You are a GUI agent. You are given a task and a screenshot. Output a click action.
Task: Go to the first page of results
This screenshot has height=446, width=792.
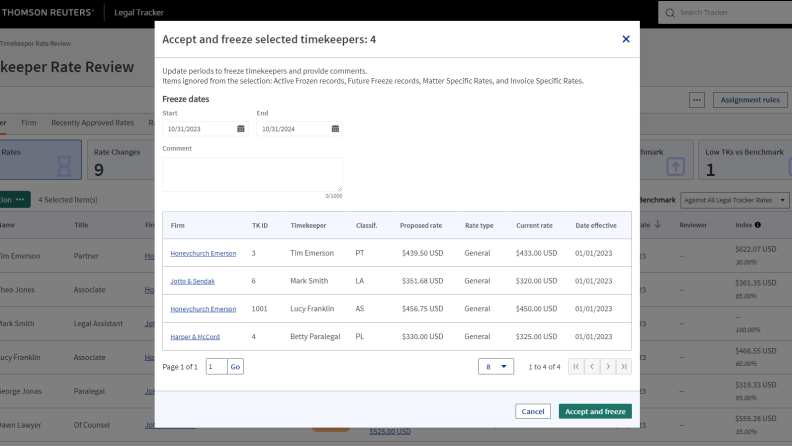[x=576, y=367]
